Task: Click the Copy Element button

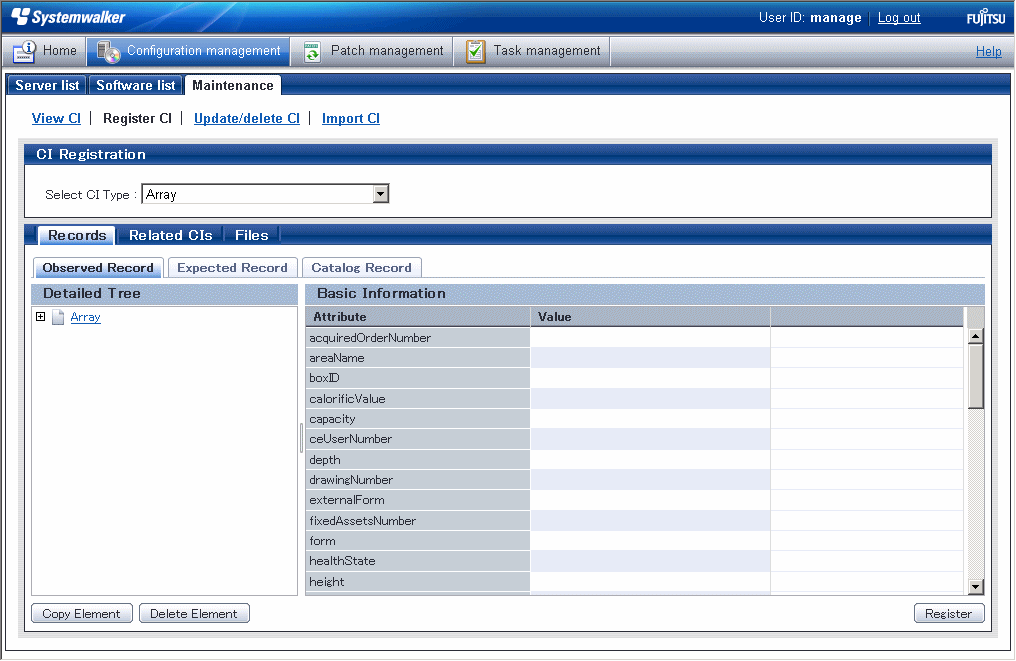Action: [x=82, y=613]
